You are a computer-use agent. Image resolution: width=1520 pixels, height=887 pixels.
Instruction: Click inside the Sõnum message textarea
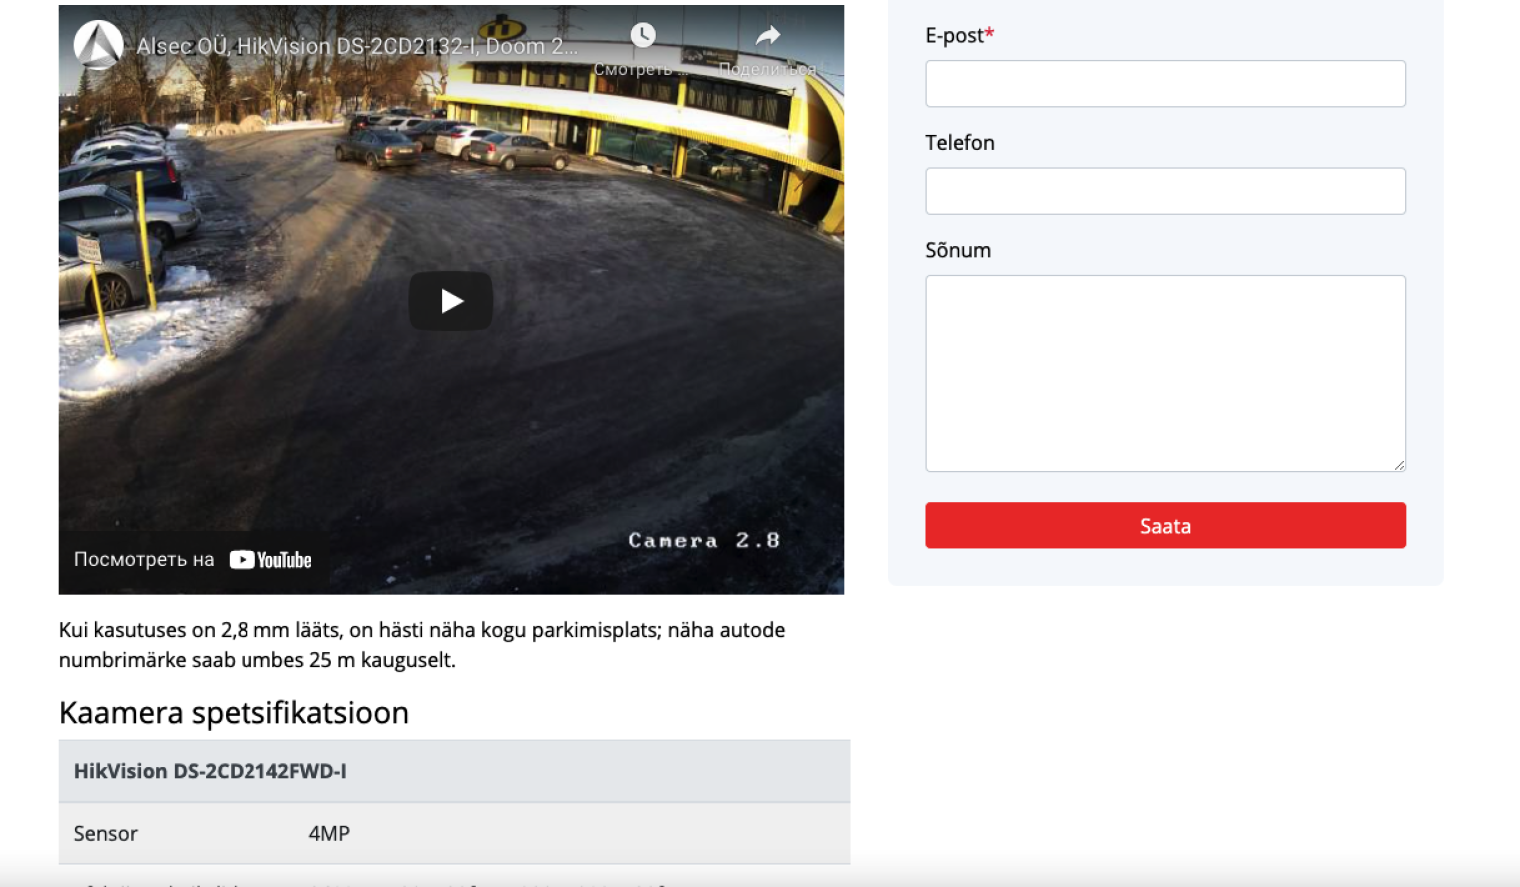click(1165, 373)
